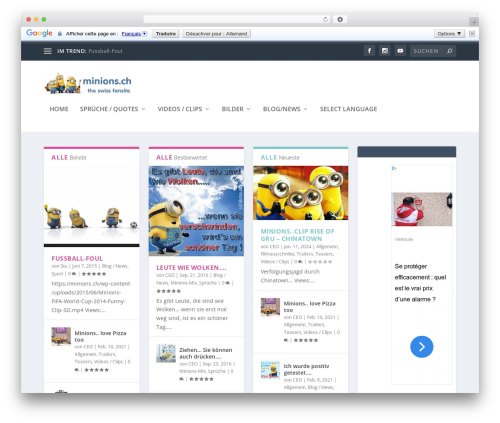The width and height of the screenshot is (500, 423).
Task: Reload page with browser refresh icon
Action: [325, 19]
